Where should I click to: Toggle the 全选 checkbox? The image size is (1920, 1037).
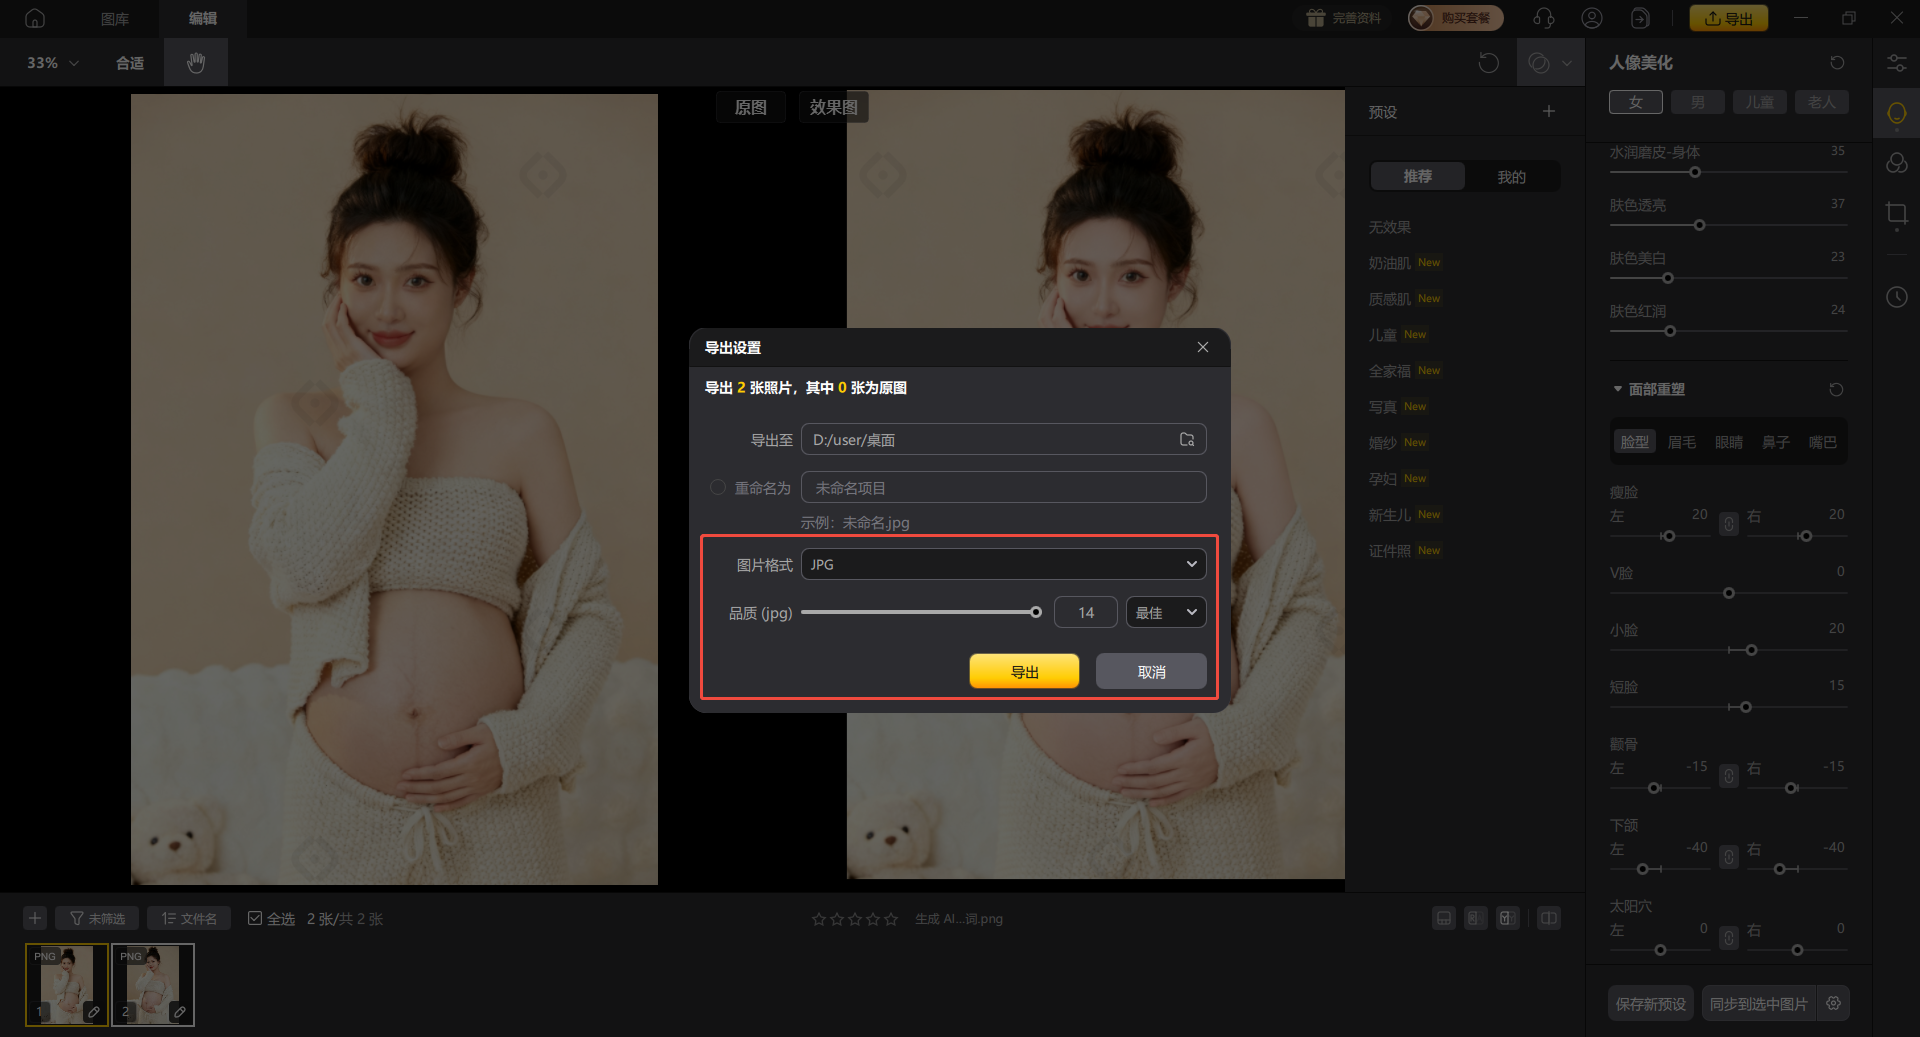pyautogui.click(x=255, y=918)
